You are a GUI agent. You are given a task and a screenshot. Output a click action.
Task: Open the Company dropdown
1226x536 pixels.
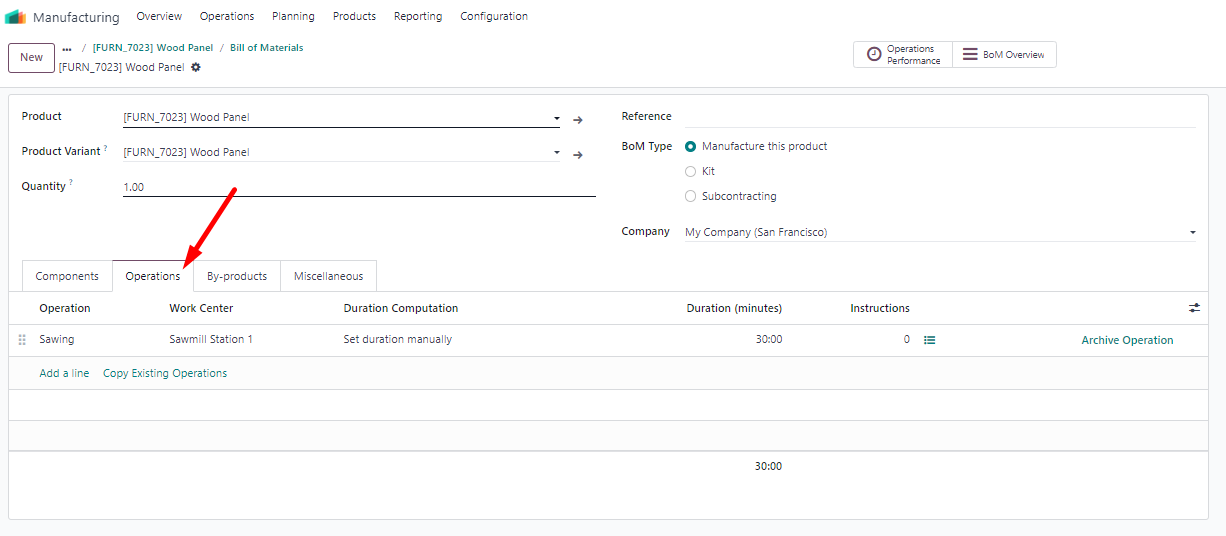[940, 232]
